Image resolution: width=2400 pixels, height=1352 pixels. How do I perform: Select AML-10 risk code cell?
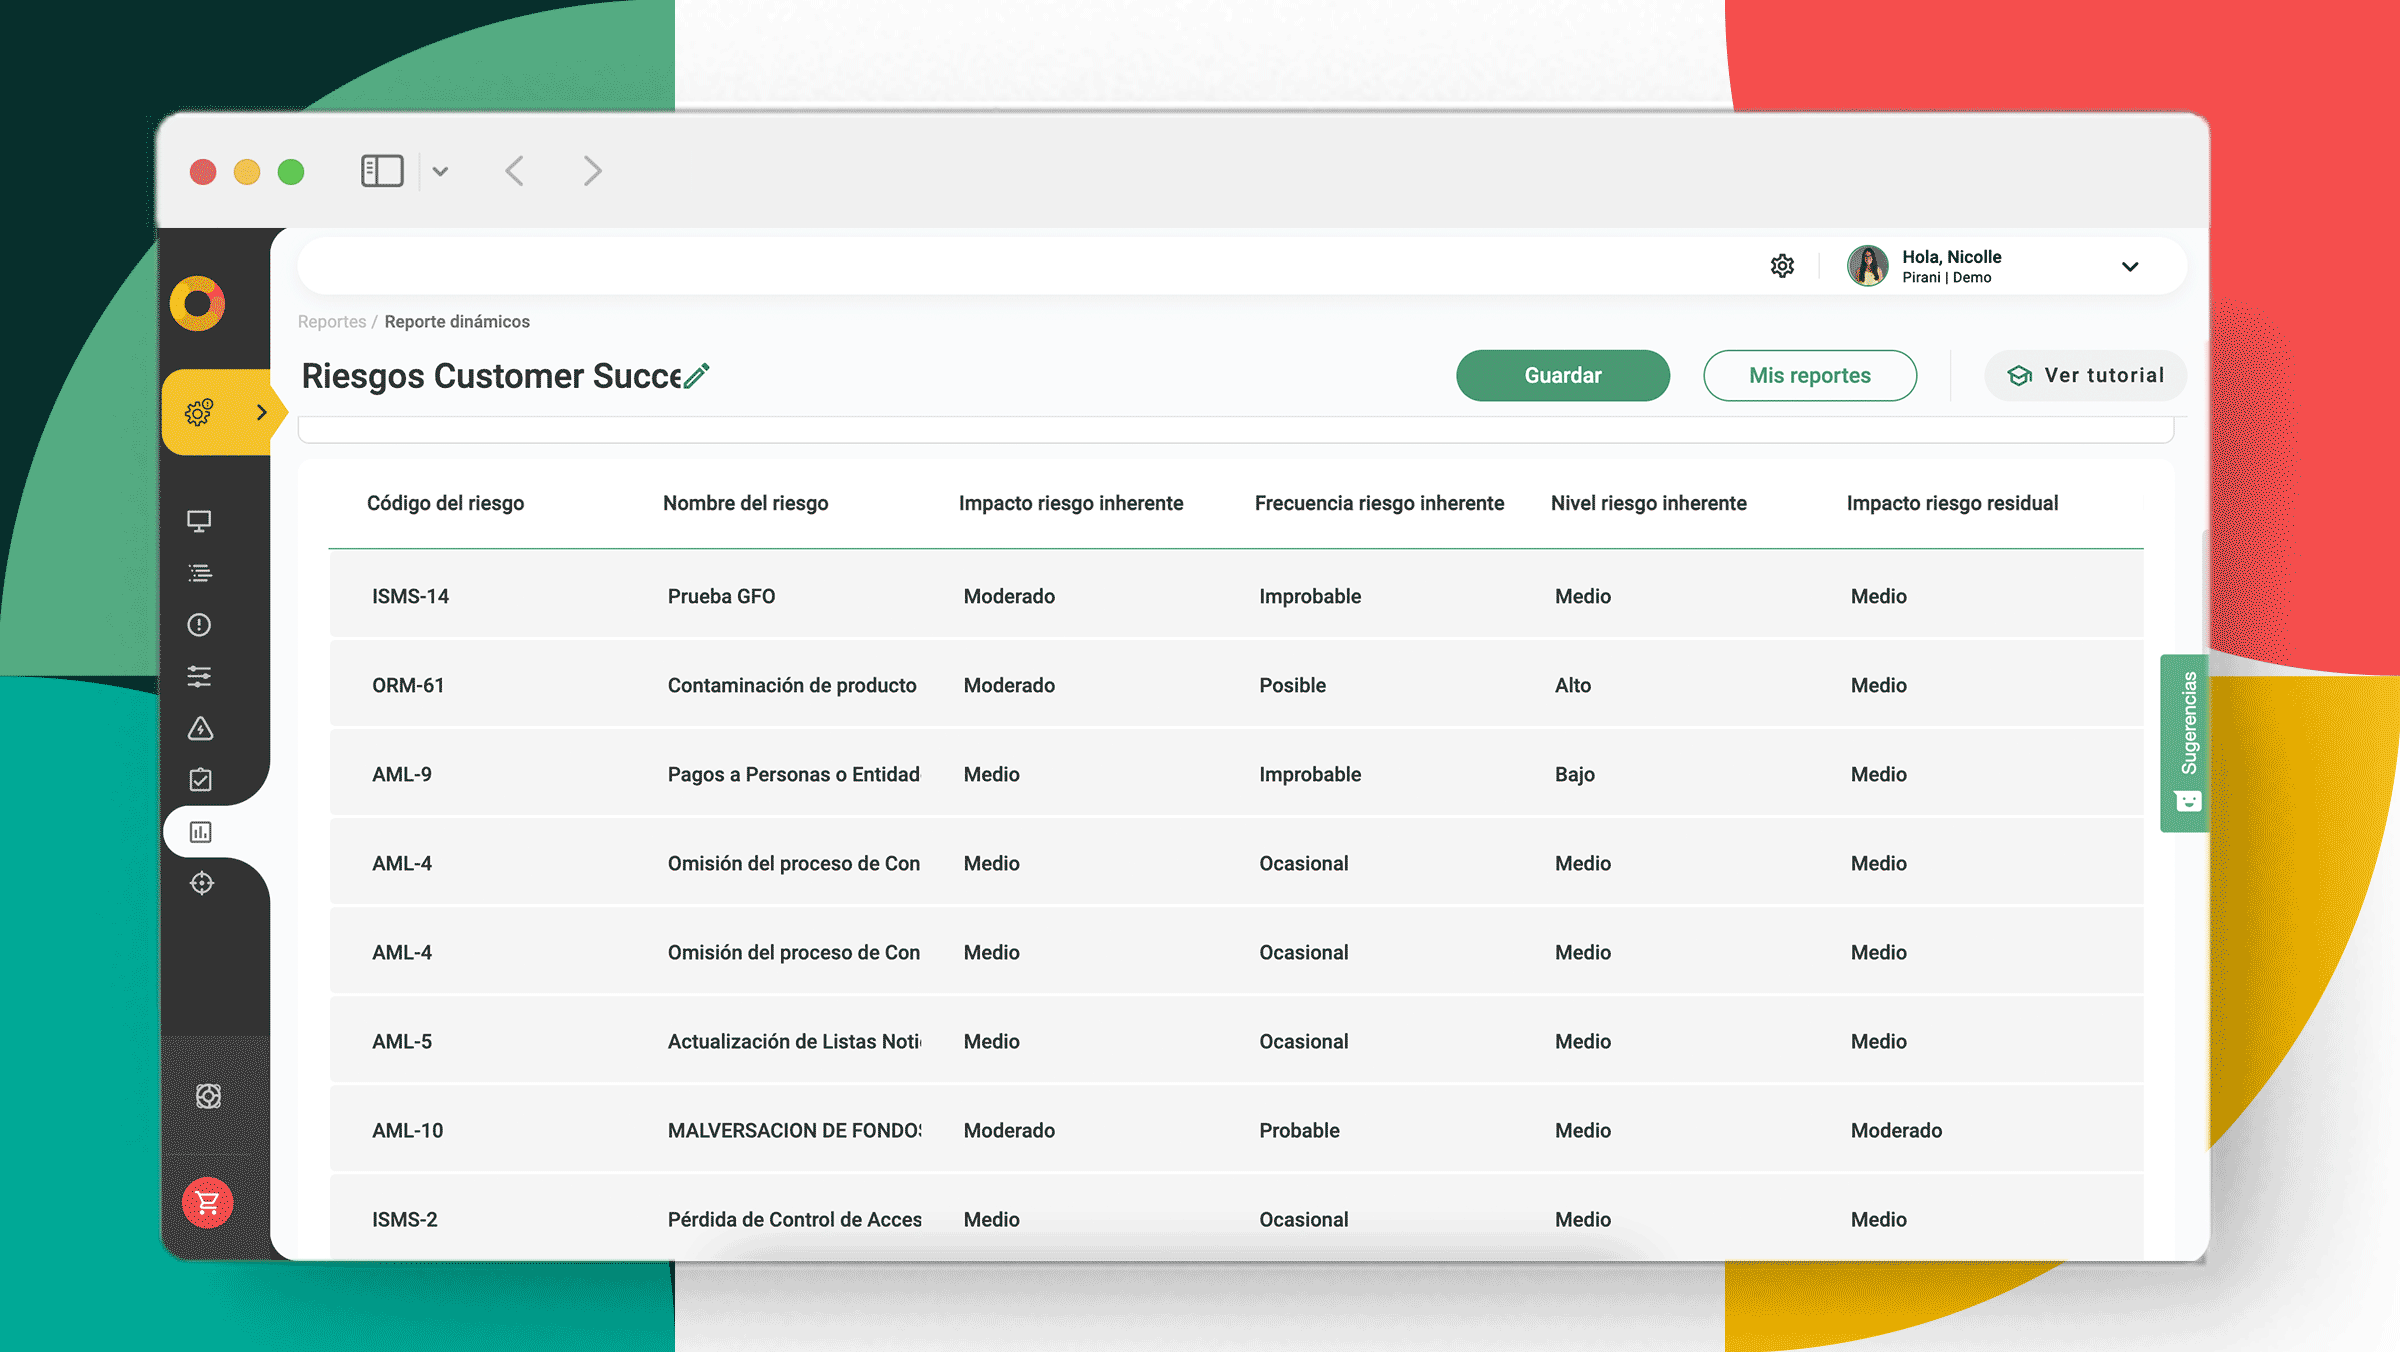407,1130
